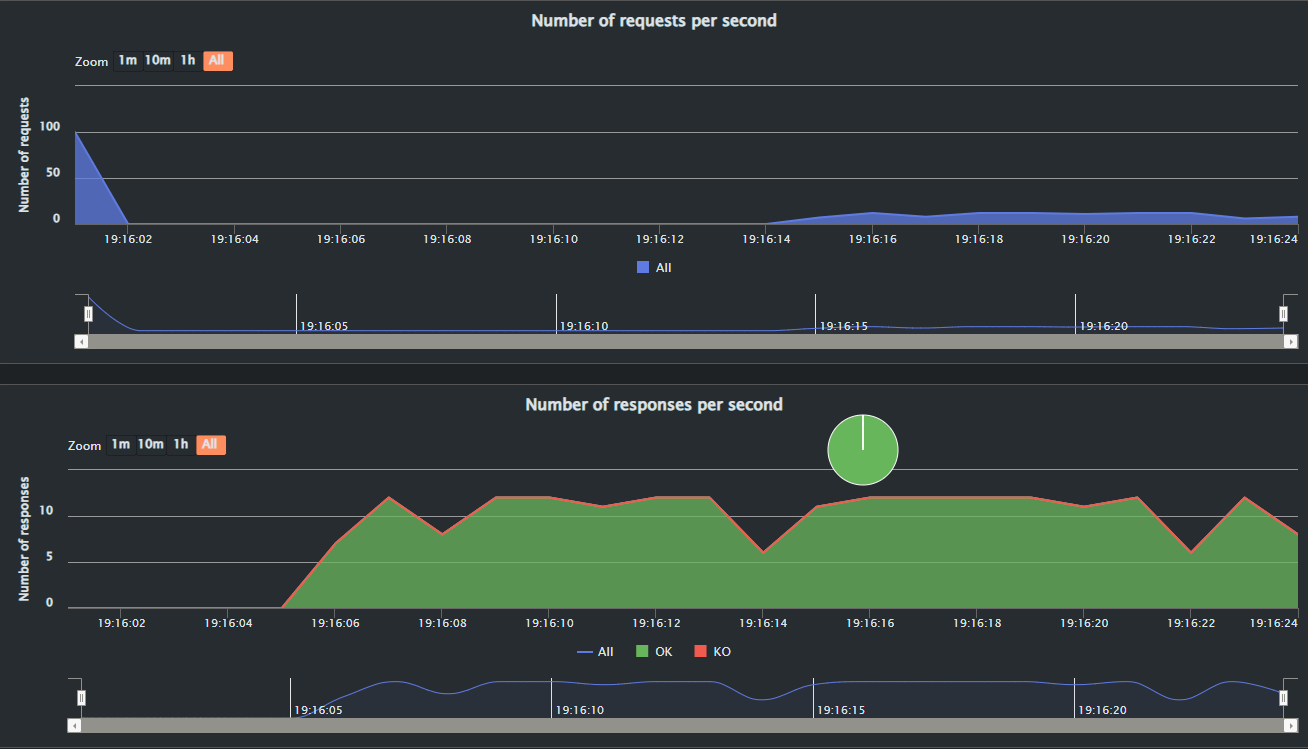Toggle the All series in requests legend
1308x749 pixels.
pyautogui.click(x=654, y=268)
